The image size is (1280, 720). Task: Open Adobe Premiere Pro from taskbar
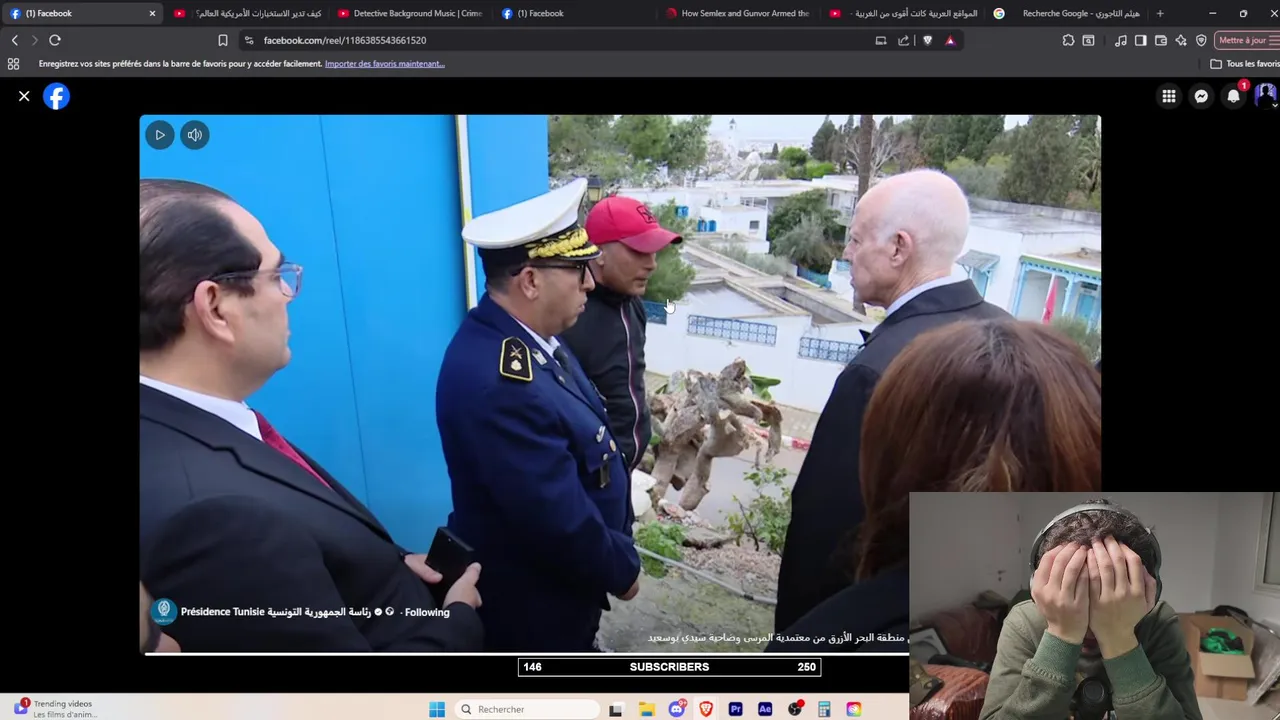coord(736,709)
